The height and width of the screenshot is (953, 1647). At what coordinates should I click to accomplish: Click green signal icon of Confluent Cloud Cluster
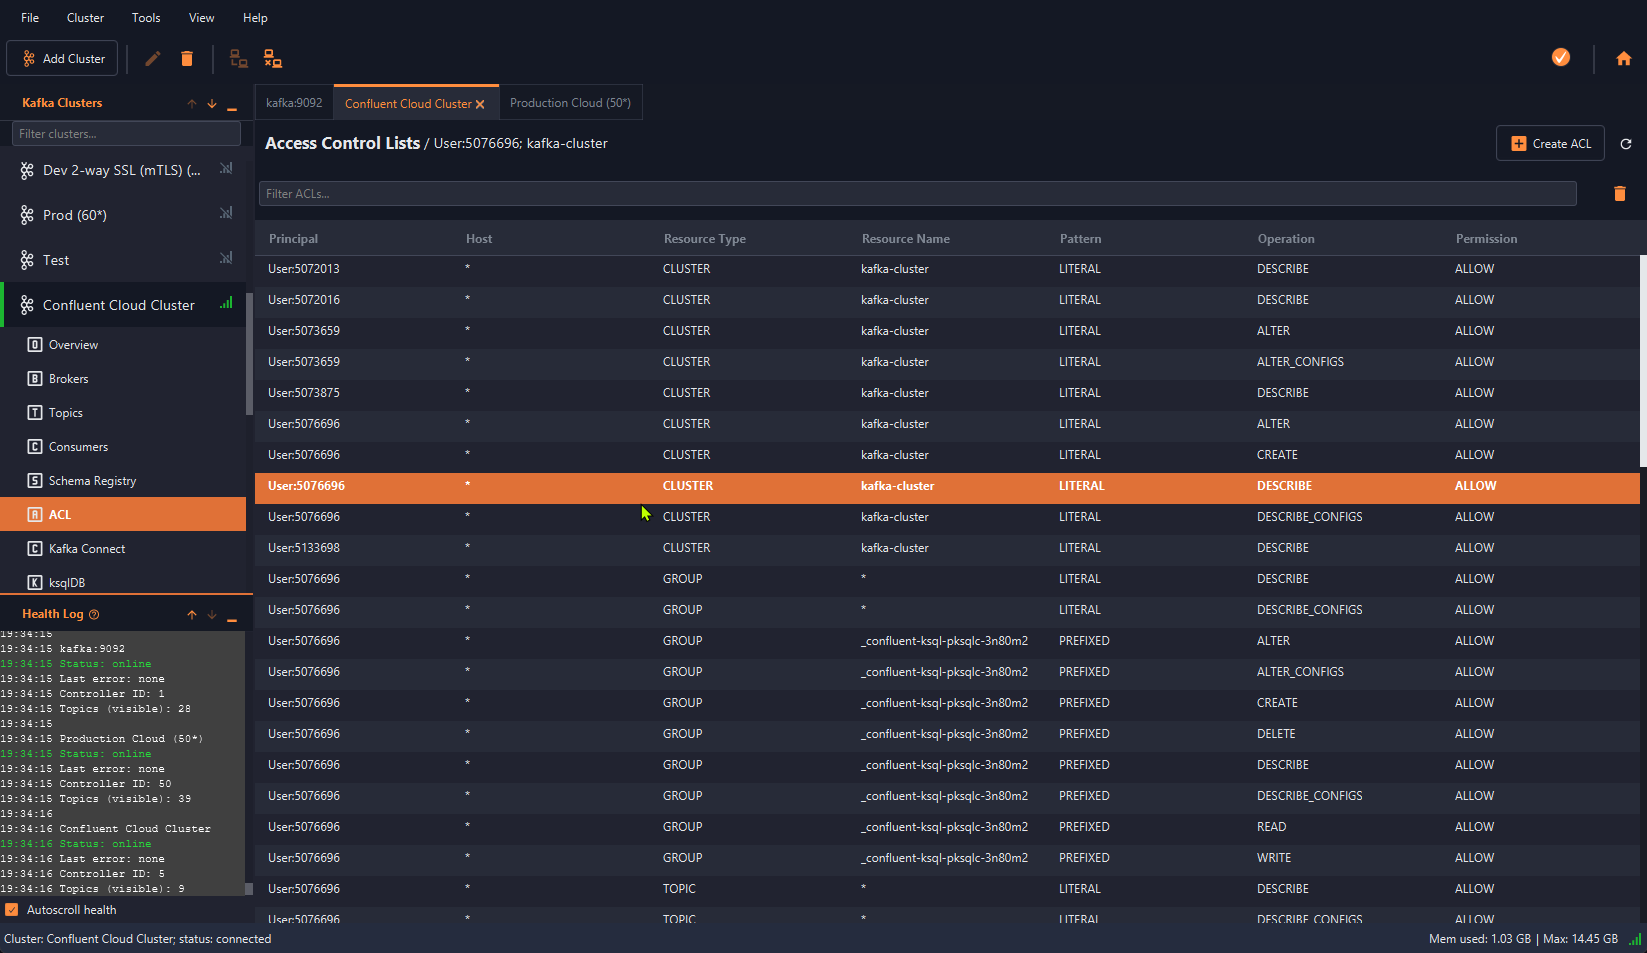click(x=226, y=303)
